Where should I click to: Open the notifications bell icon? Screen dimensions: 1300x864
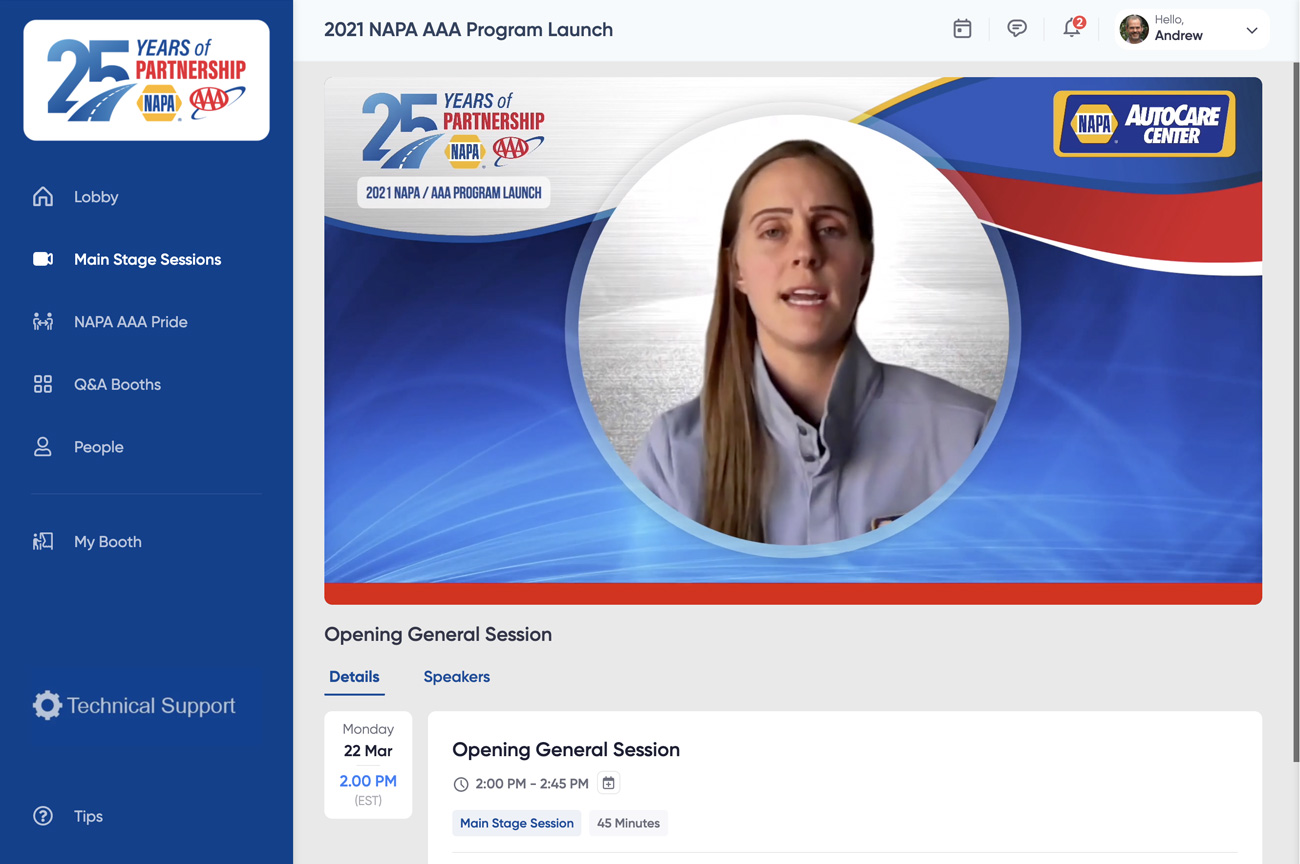[x=1071, y=29]
